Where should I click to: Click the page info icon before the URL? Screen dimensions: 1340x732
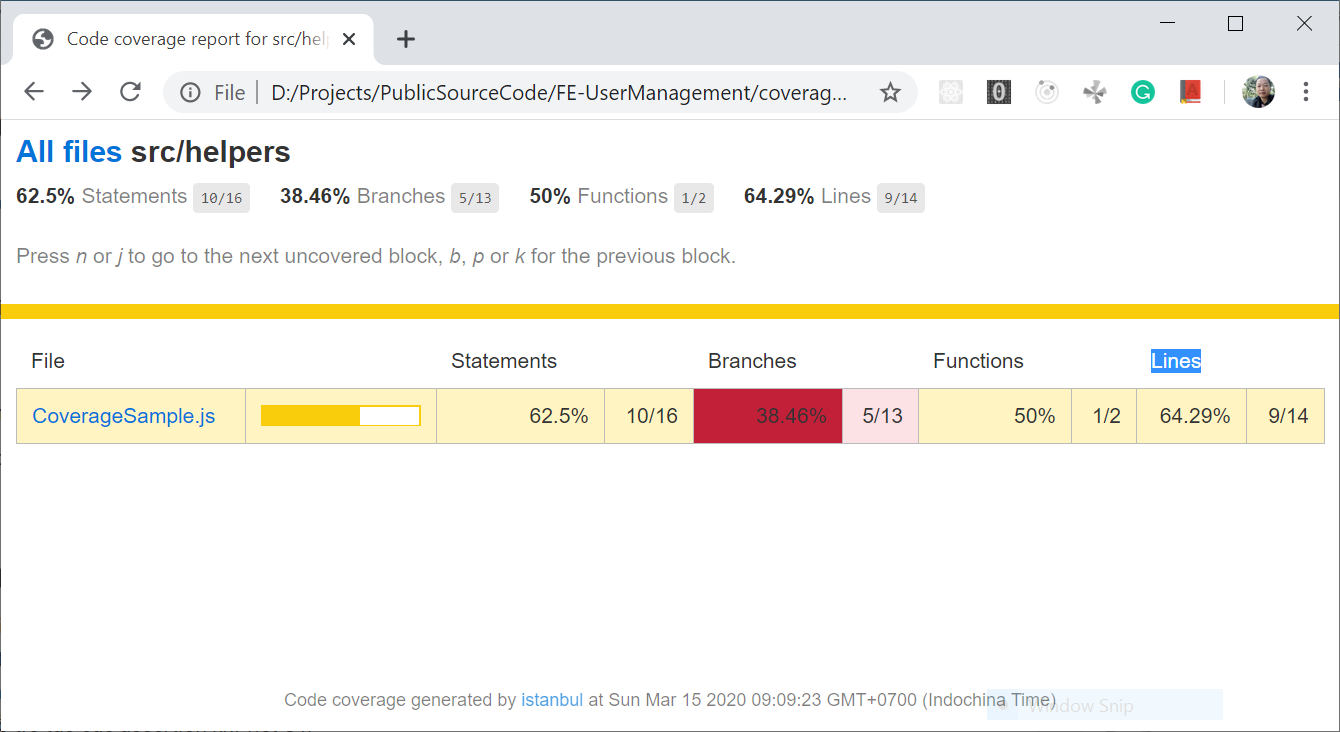pyautogui.click(x=190, y=91)
